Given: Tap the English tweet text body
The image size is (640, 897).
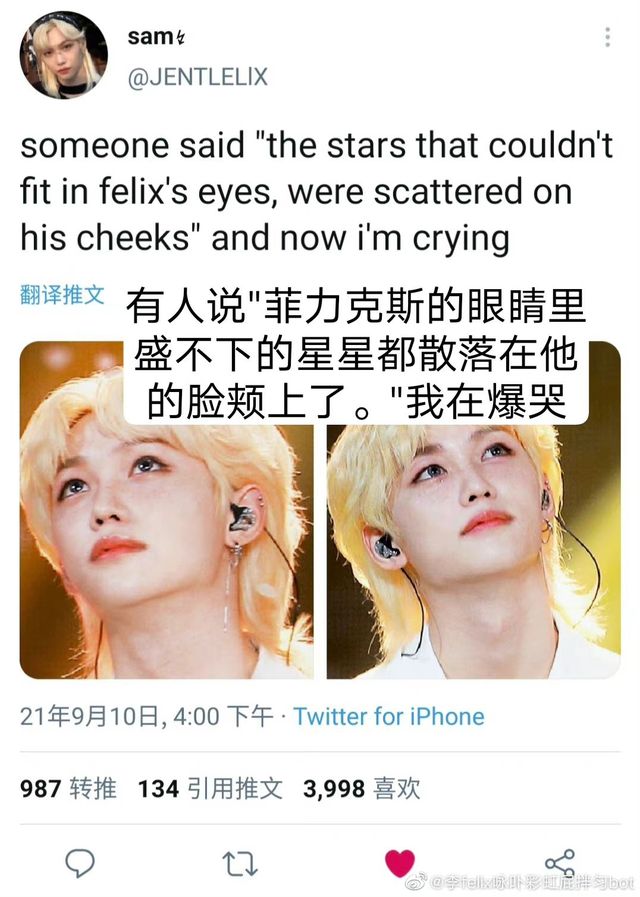Looking at the screenshot, I should [316, 192].
